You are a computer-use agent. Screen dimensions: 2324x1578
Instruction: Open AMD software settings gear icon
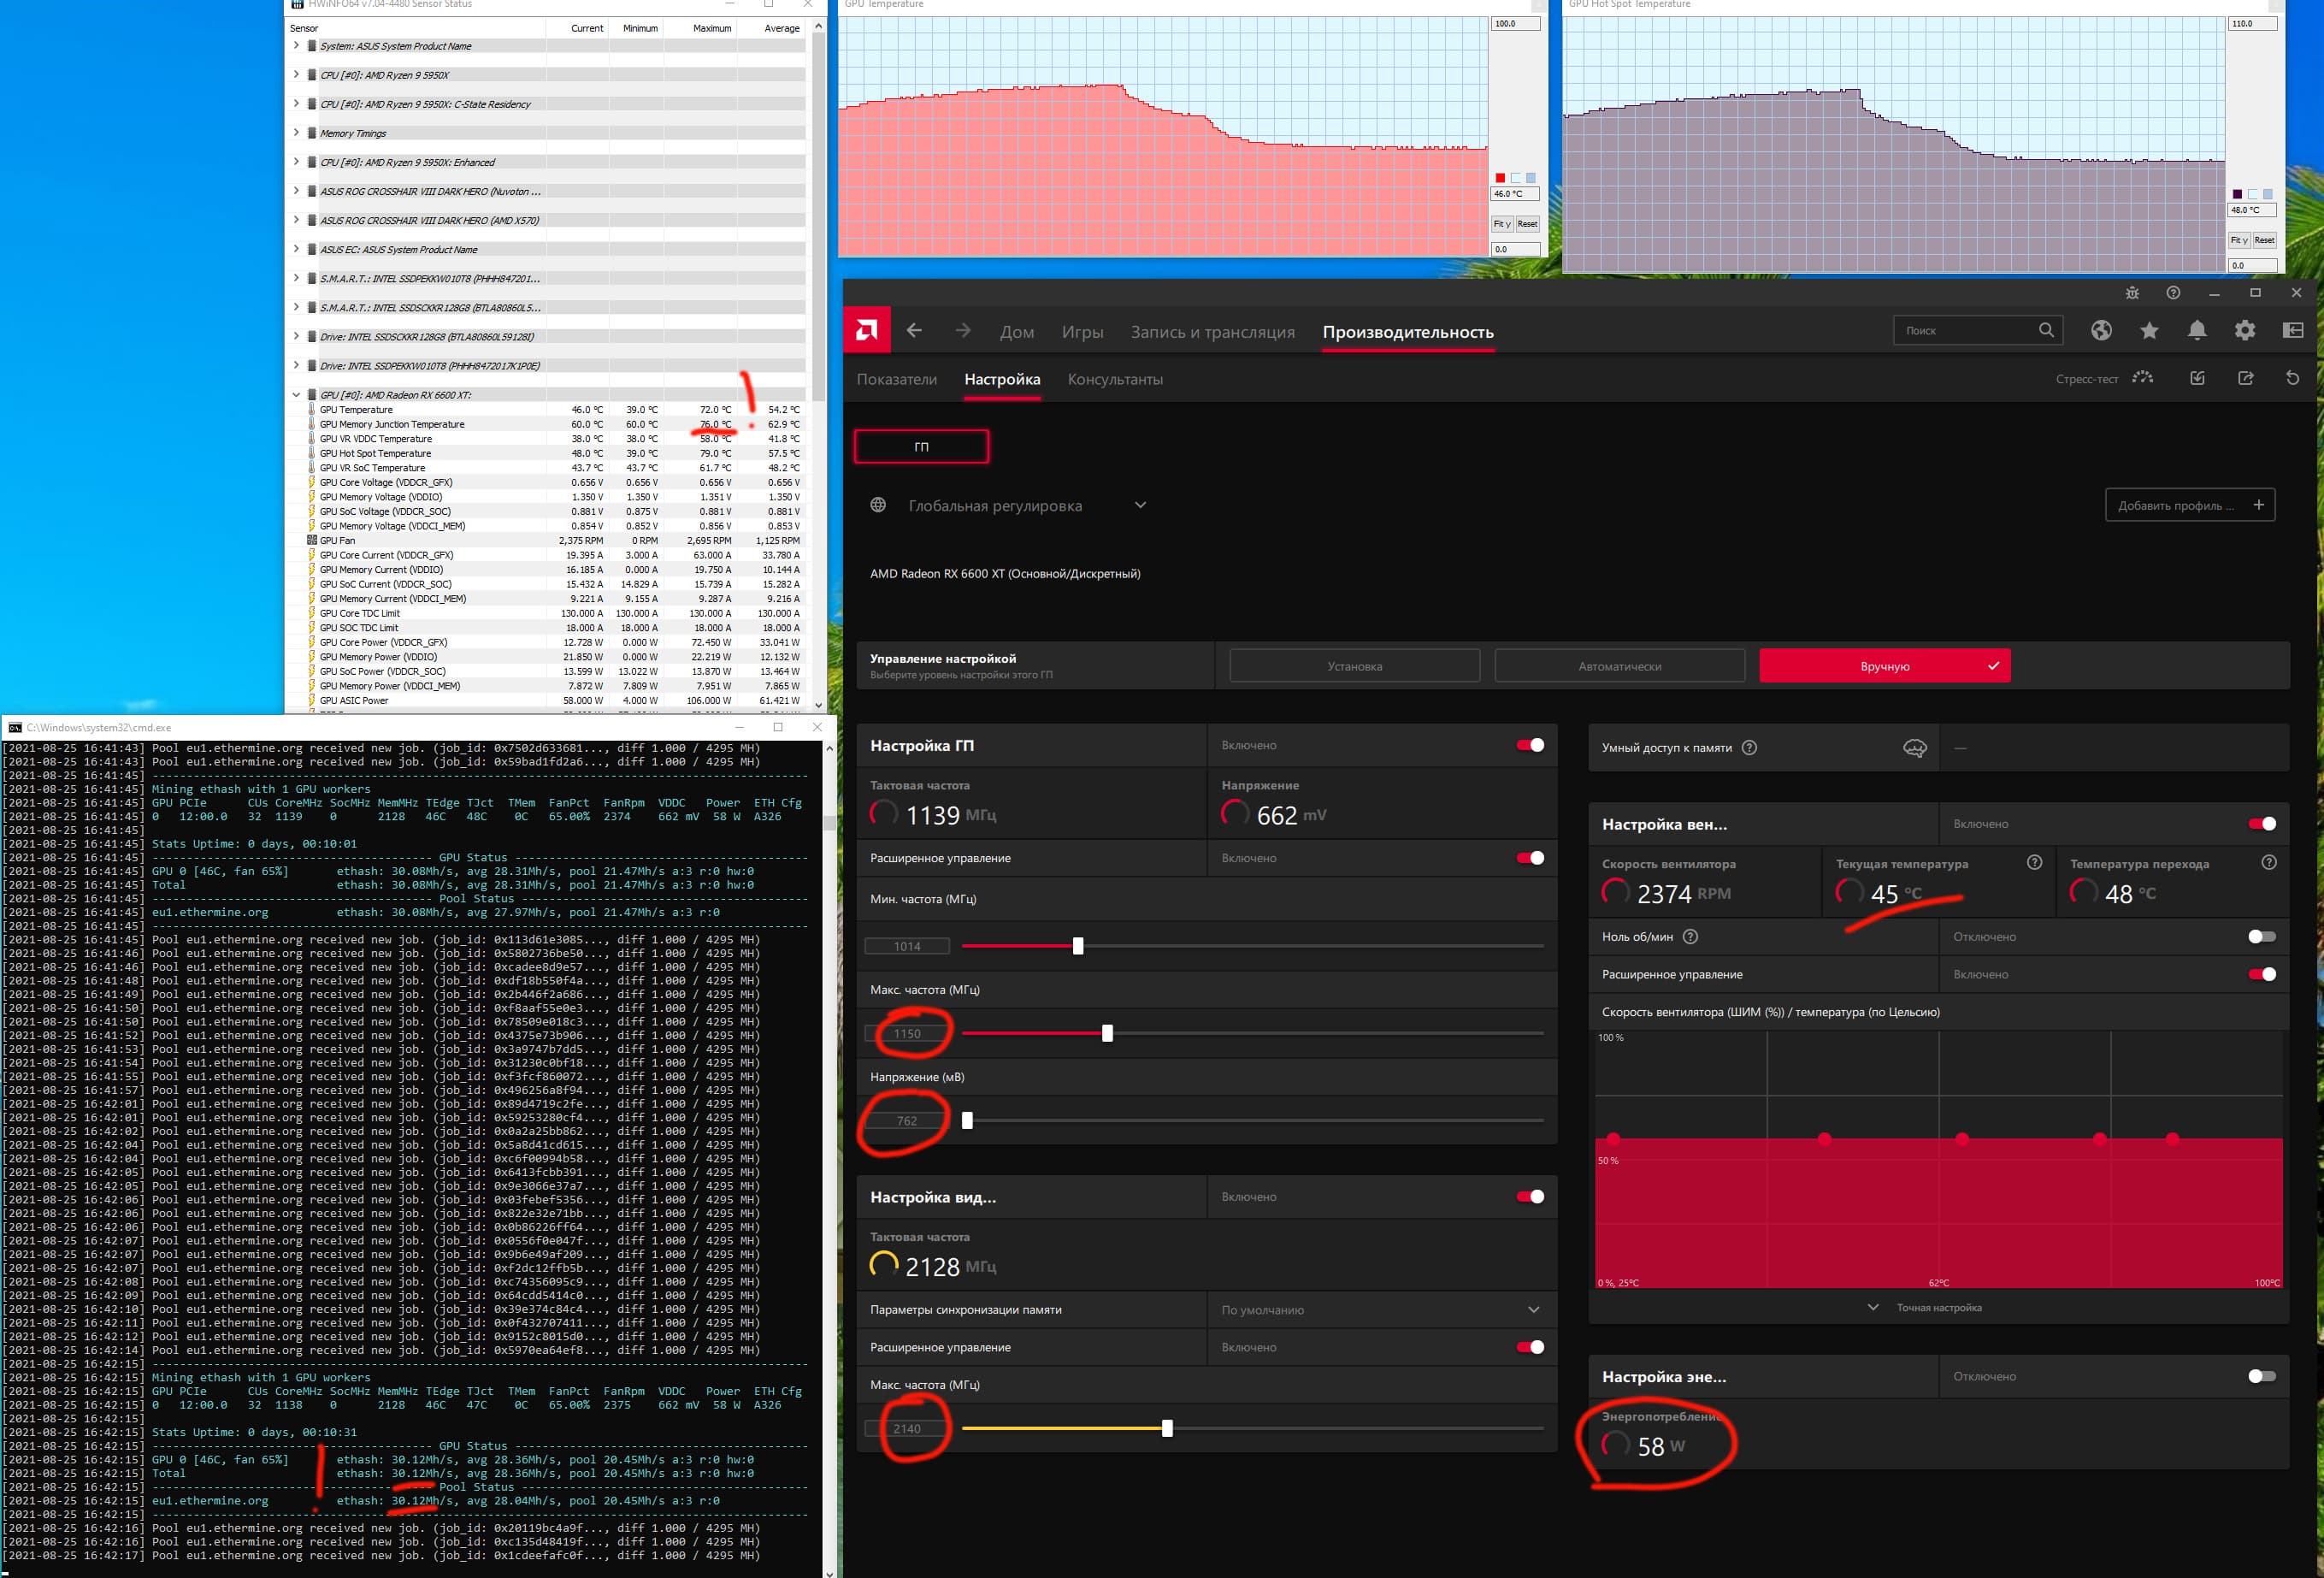click(2245, 330)
